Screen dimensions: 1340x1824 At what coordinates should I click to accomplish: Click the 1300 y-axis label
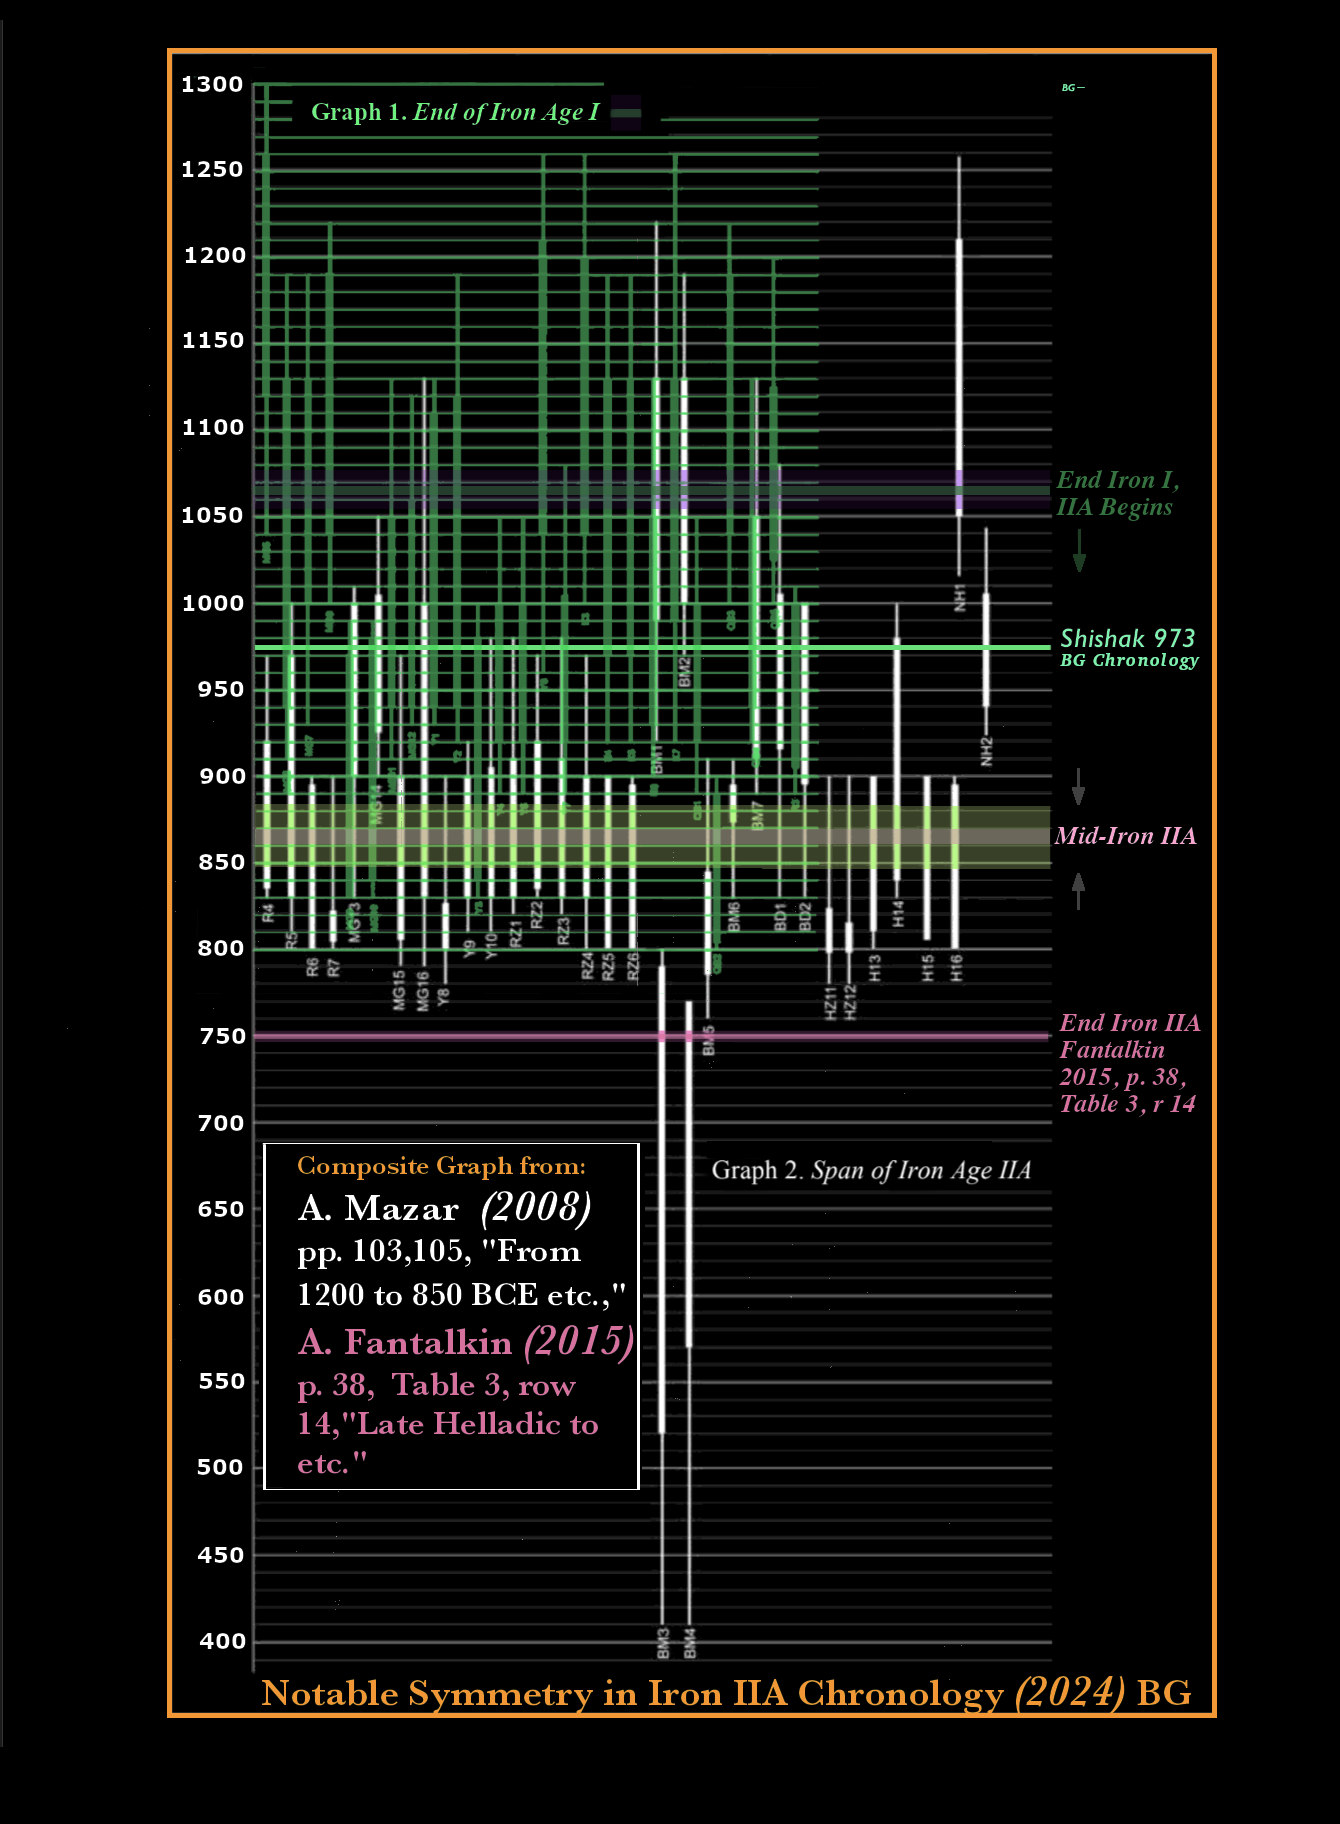(212, 84)
